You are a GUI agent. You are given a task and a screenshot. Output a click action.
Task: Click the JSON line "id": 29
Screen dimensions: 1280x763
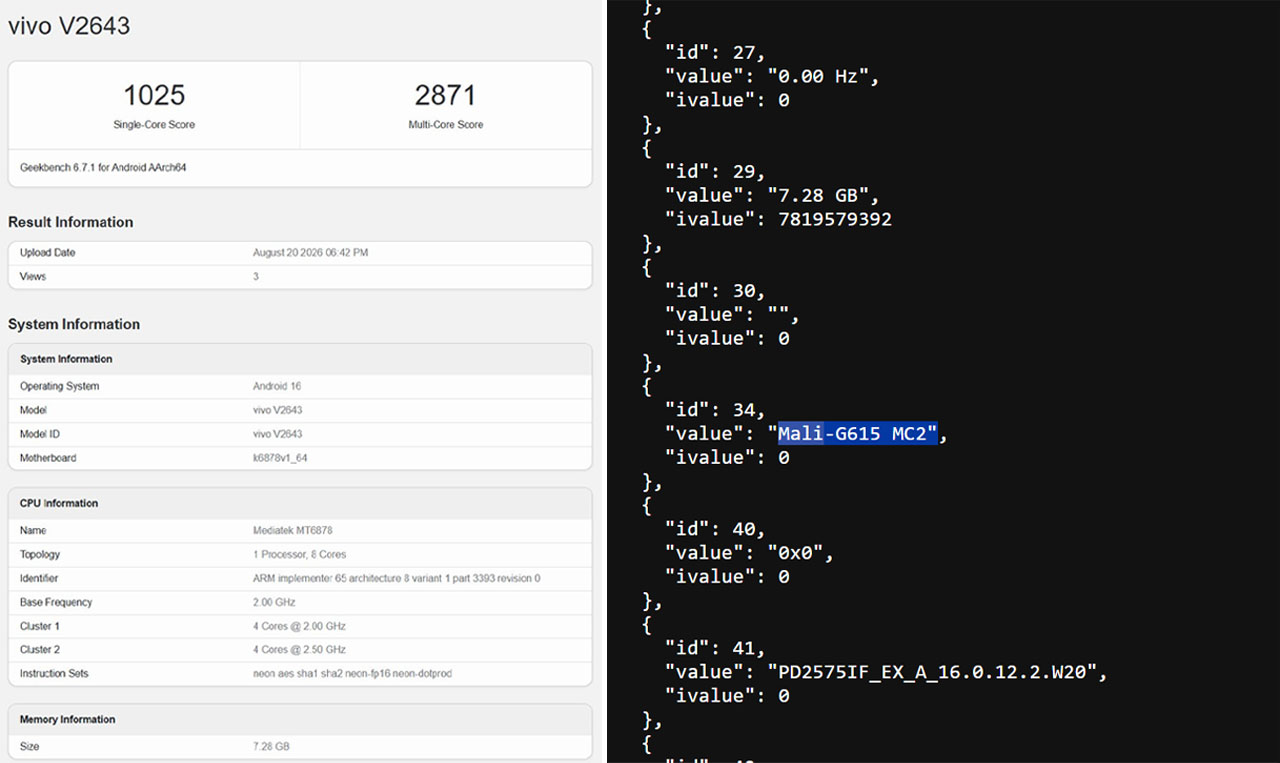tap(715, 171)
